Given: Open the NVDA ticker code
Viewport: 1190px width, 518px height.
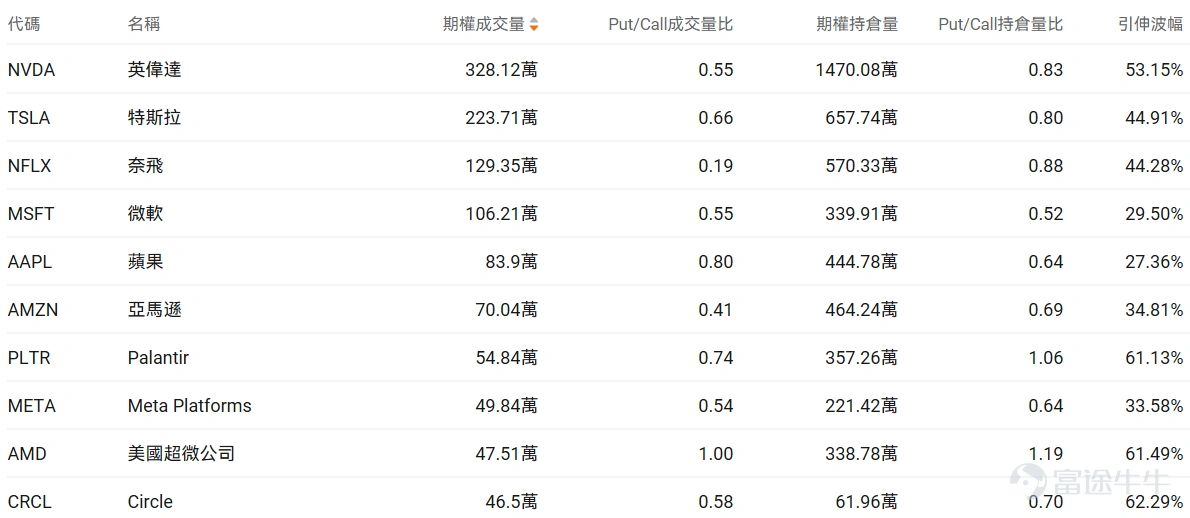Looking at the screenshot, I should (32, 70).
